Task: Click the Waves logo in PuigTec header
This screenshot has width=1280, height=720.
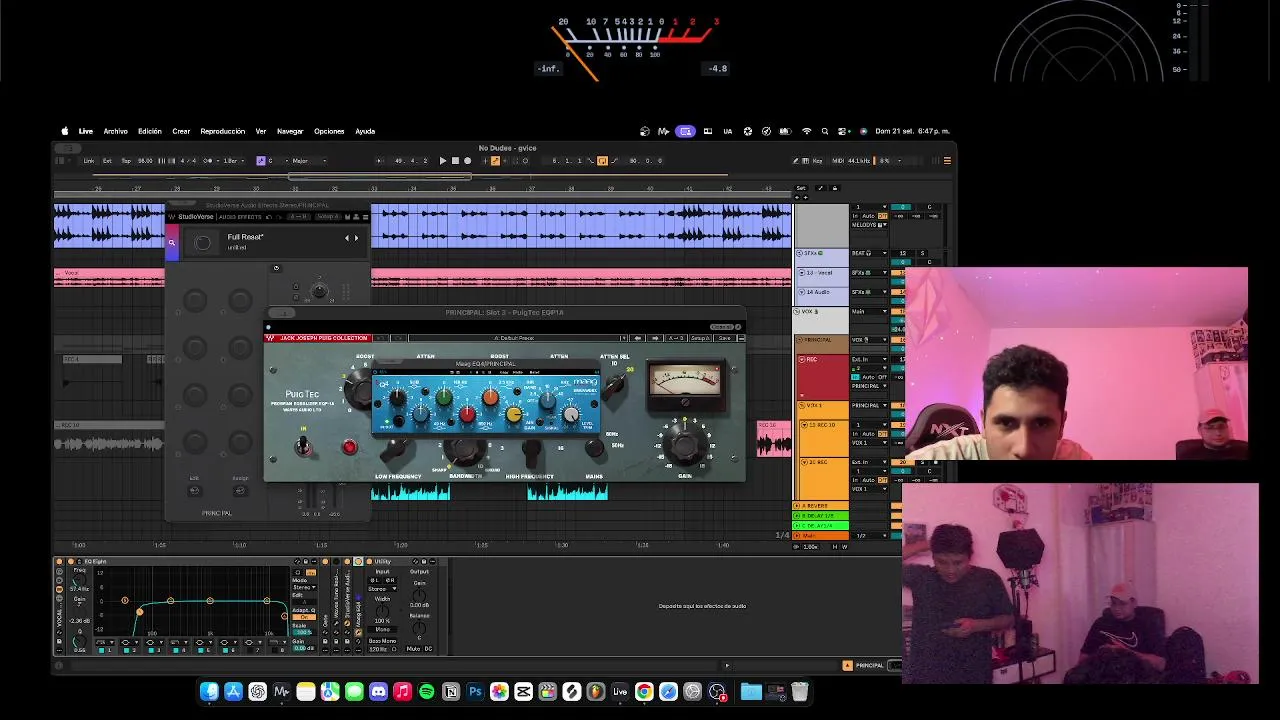Action: pyautogui.click(x=269, y=338)
